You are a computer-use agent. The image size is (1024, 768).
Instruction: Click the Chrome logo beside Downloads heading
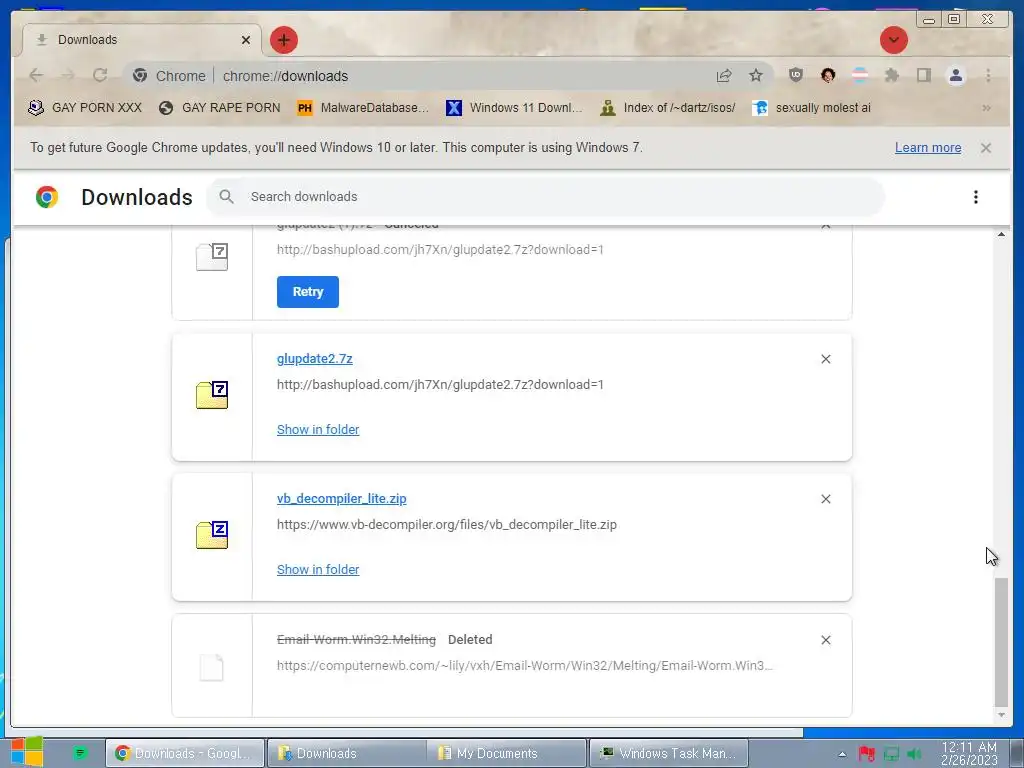pyautogui.click(x=47, y=197)
